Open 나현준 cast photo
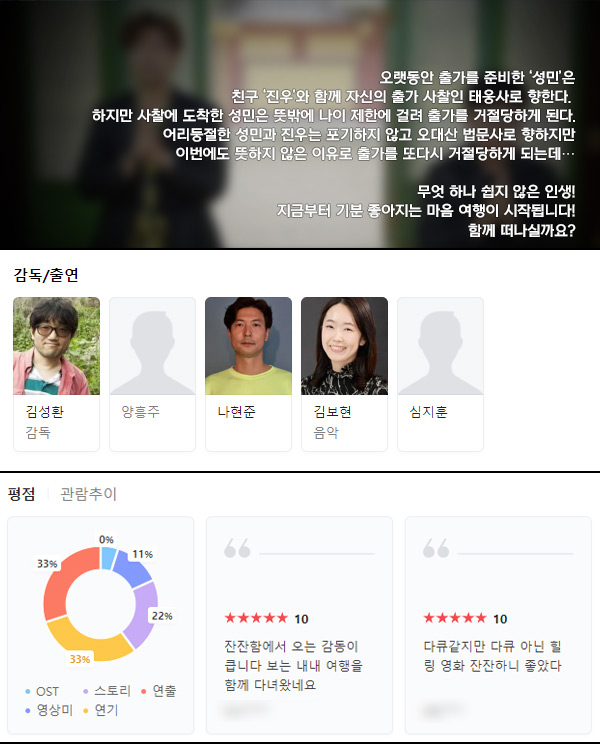Image resolution: width=600 pixels, height=744 pixels. click(x=249, y=346)
